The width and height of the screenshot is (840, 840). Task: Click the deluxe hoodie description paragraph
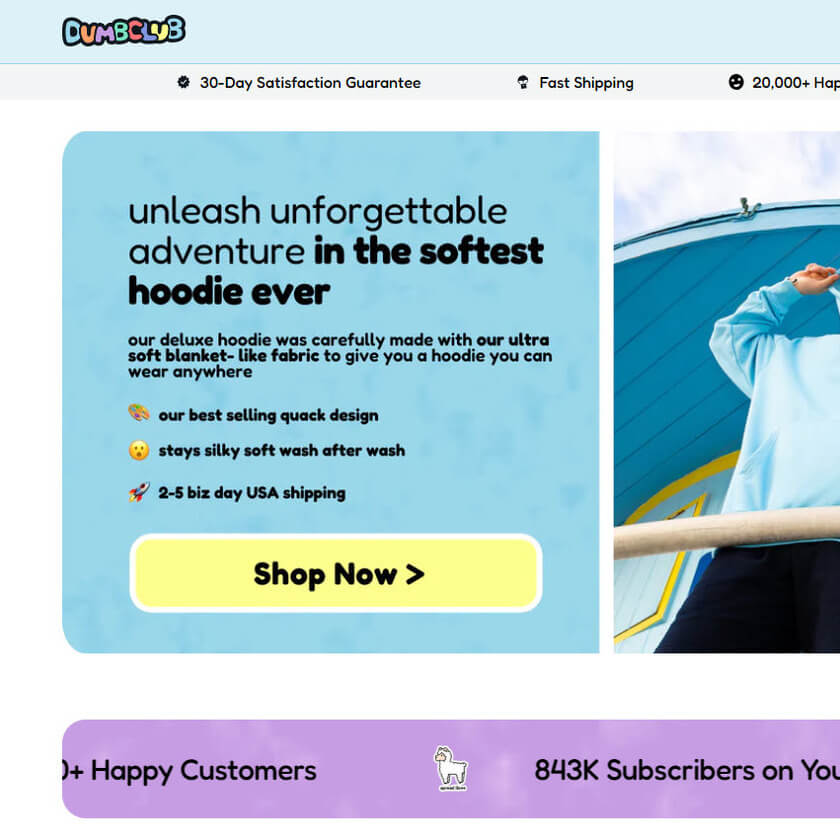(340, 356)
